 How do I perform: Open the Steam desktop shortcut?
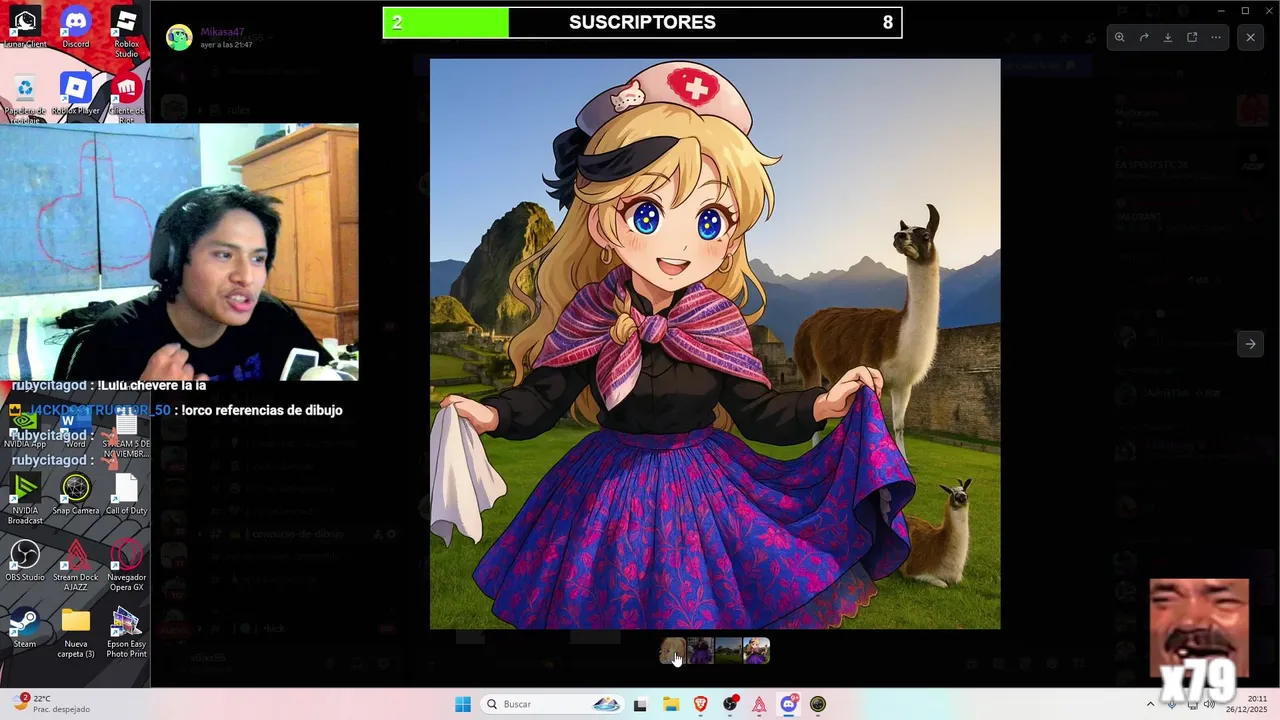tap(25, 628)
